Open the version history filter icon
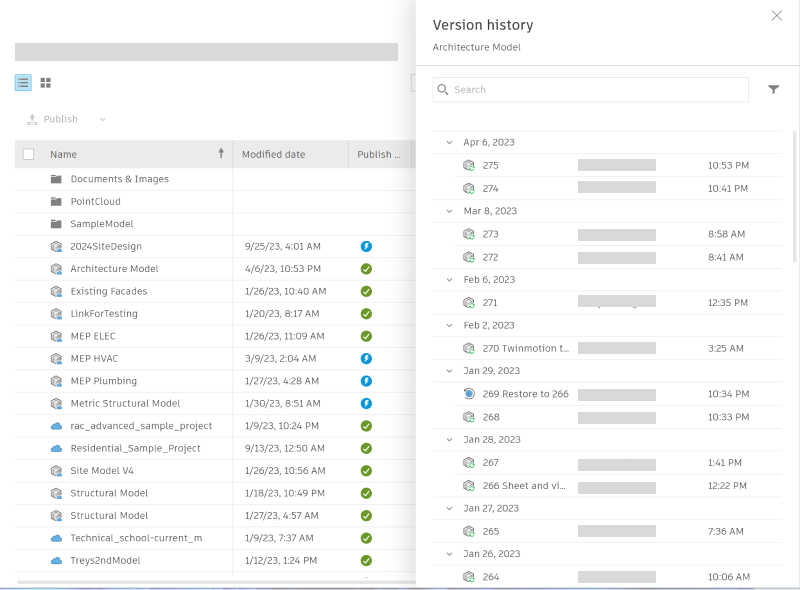The height and width of the screenshot is (590, 800). (x=773, y=90)
